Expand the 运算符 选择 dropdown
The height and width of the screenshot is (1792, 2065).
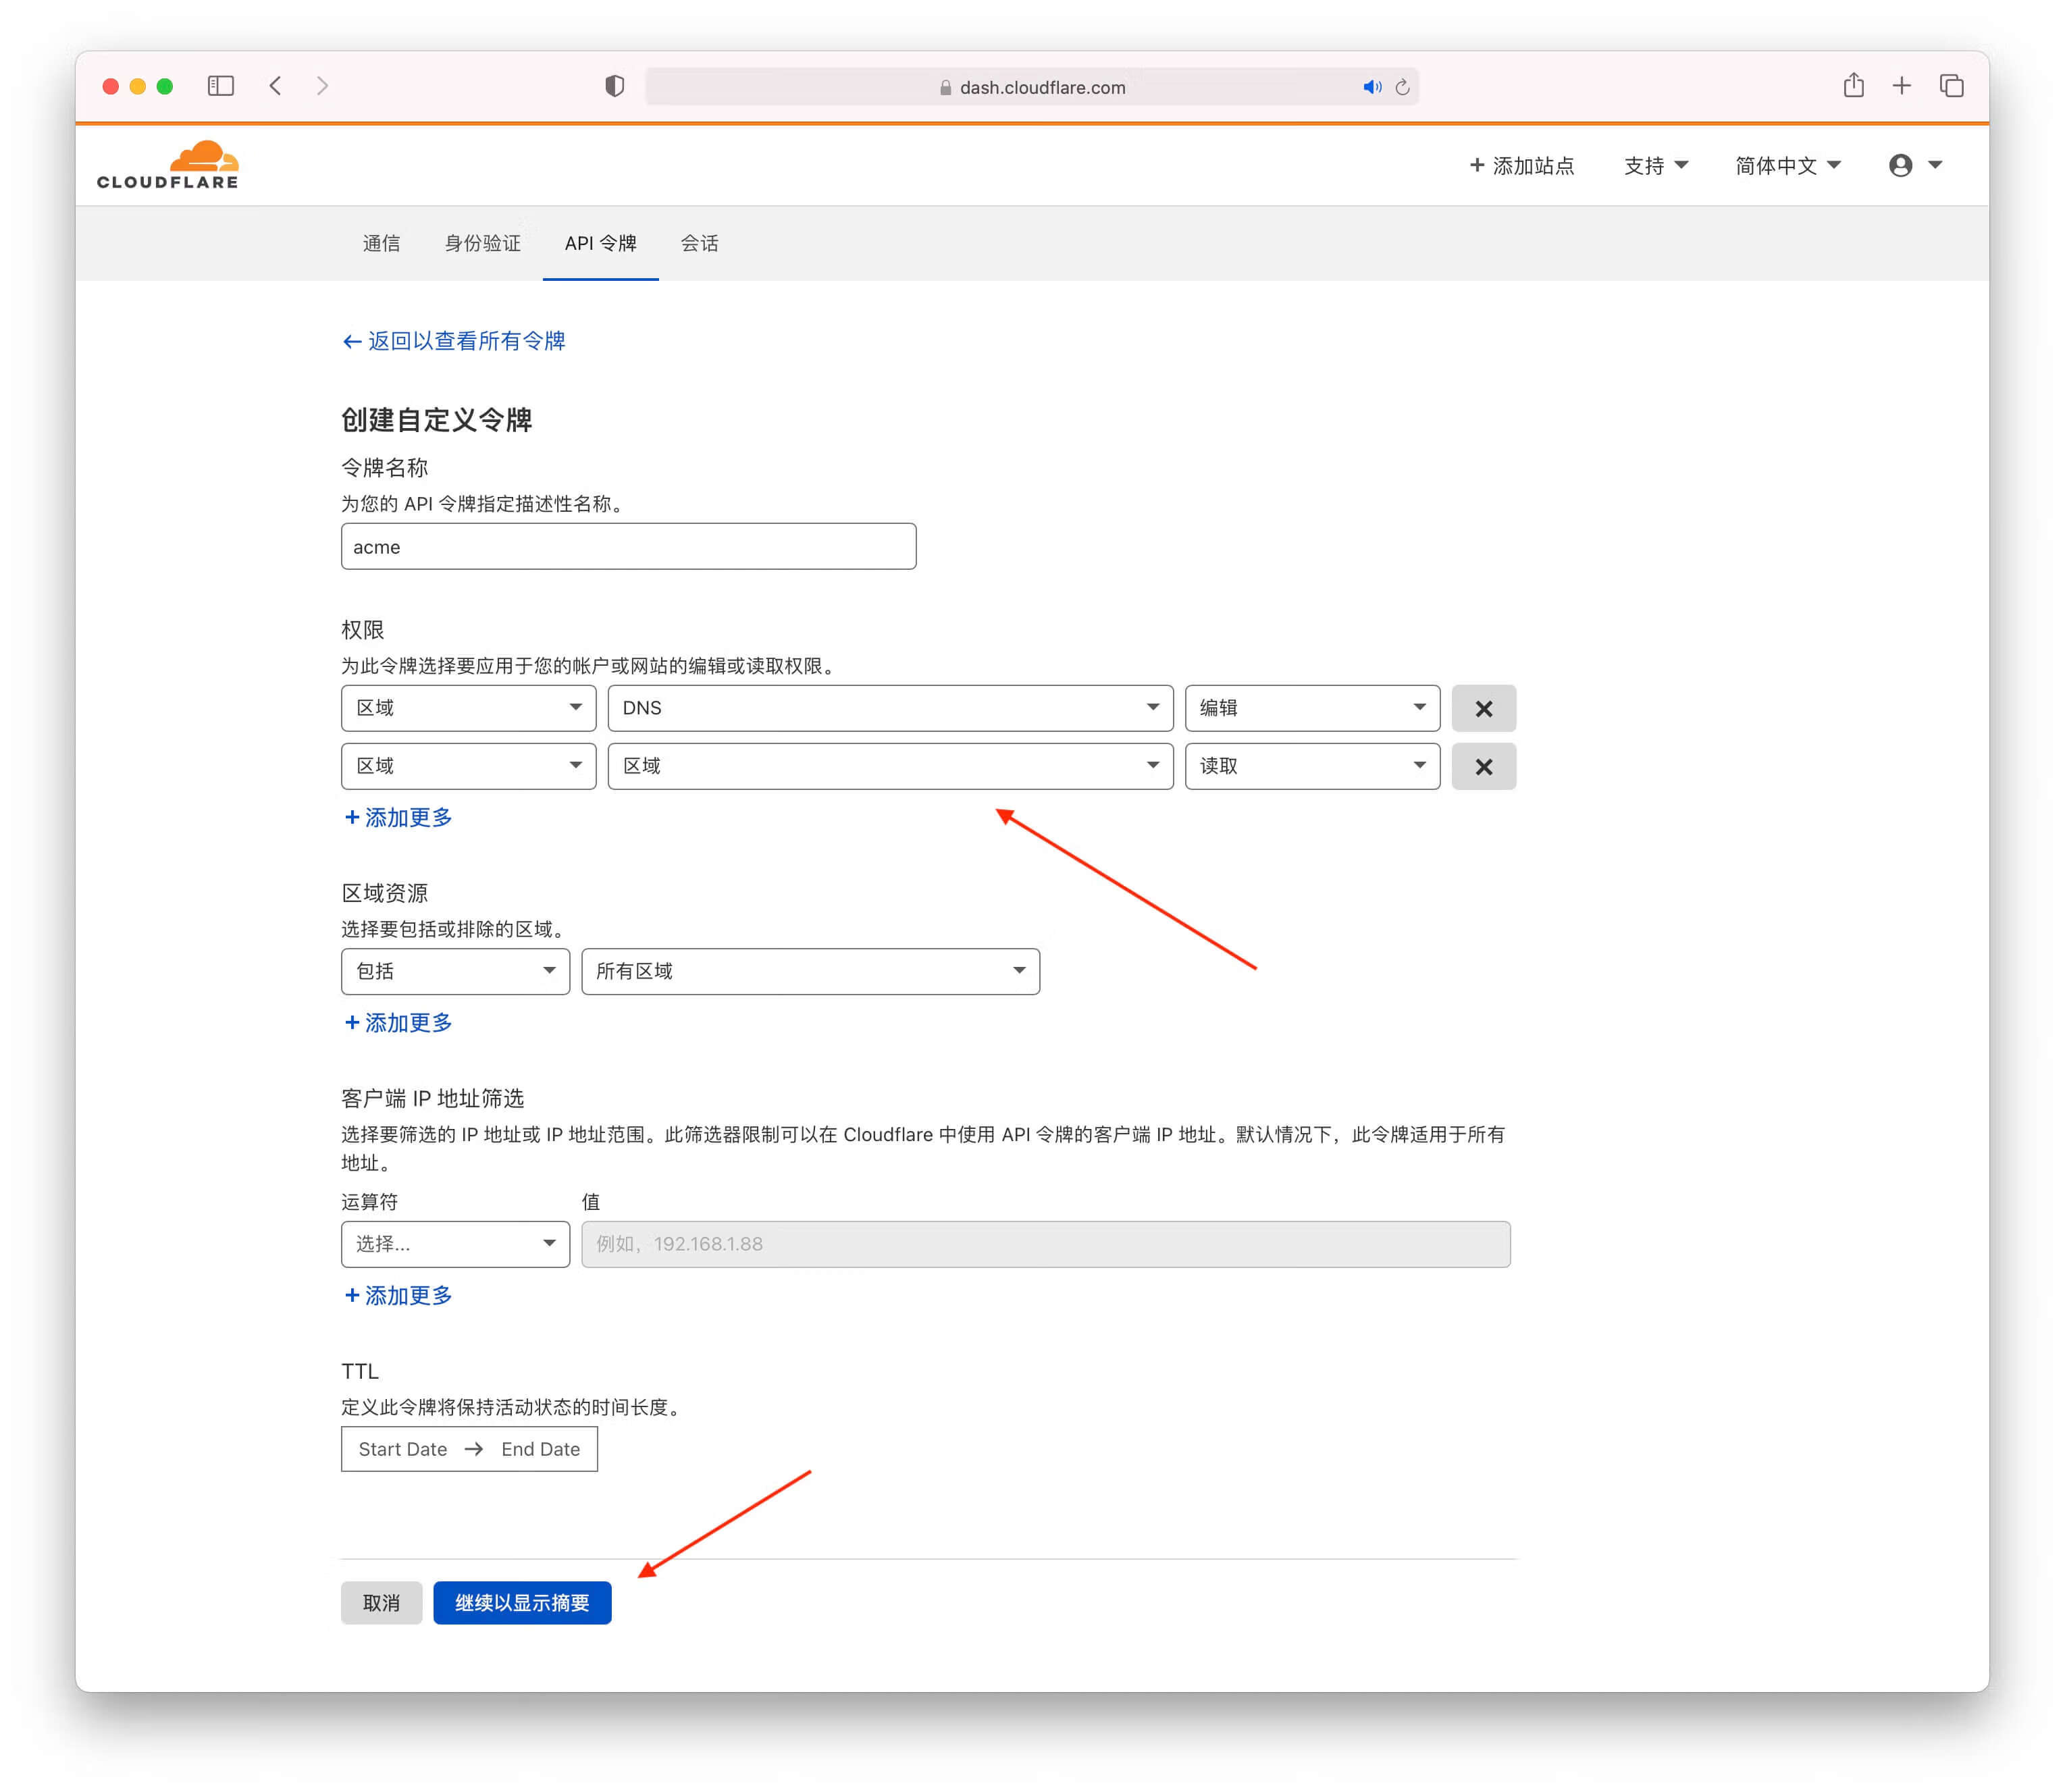coord(455,1244)
